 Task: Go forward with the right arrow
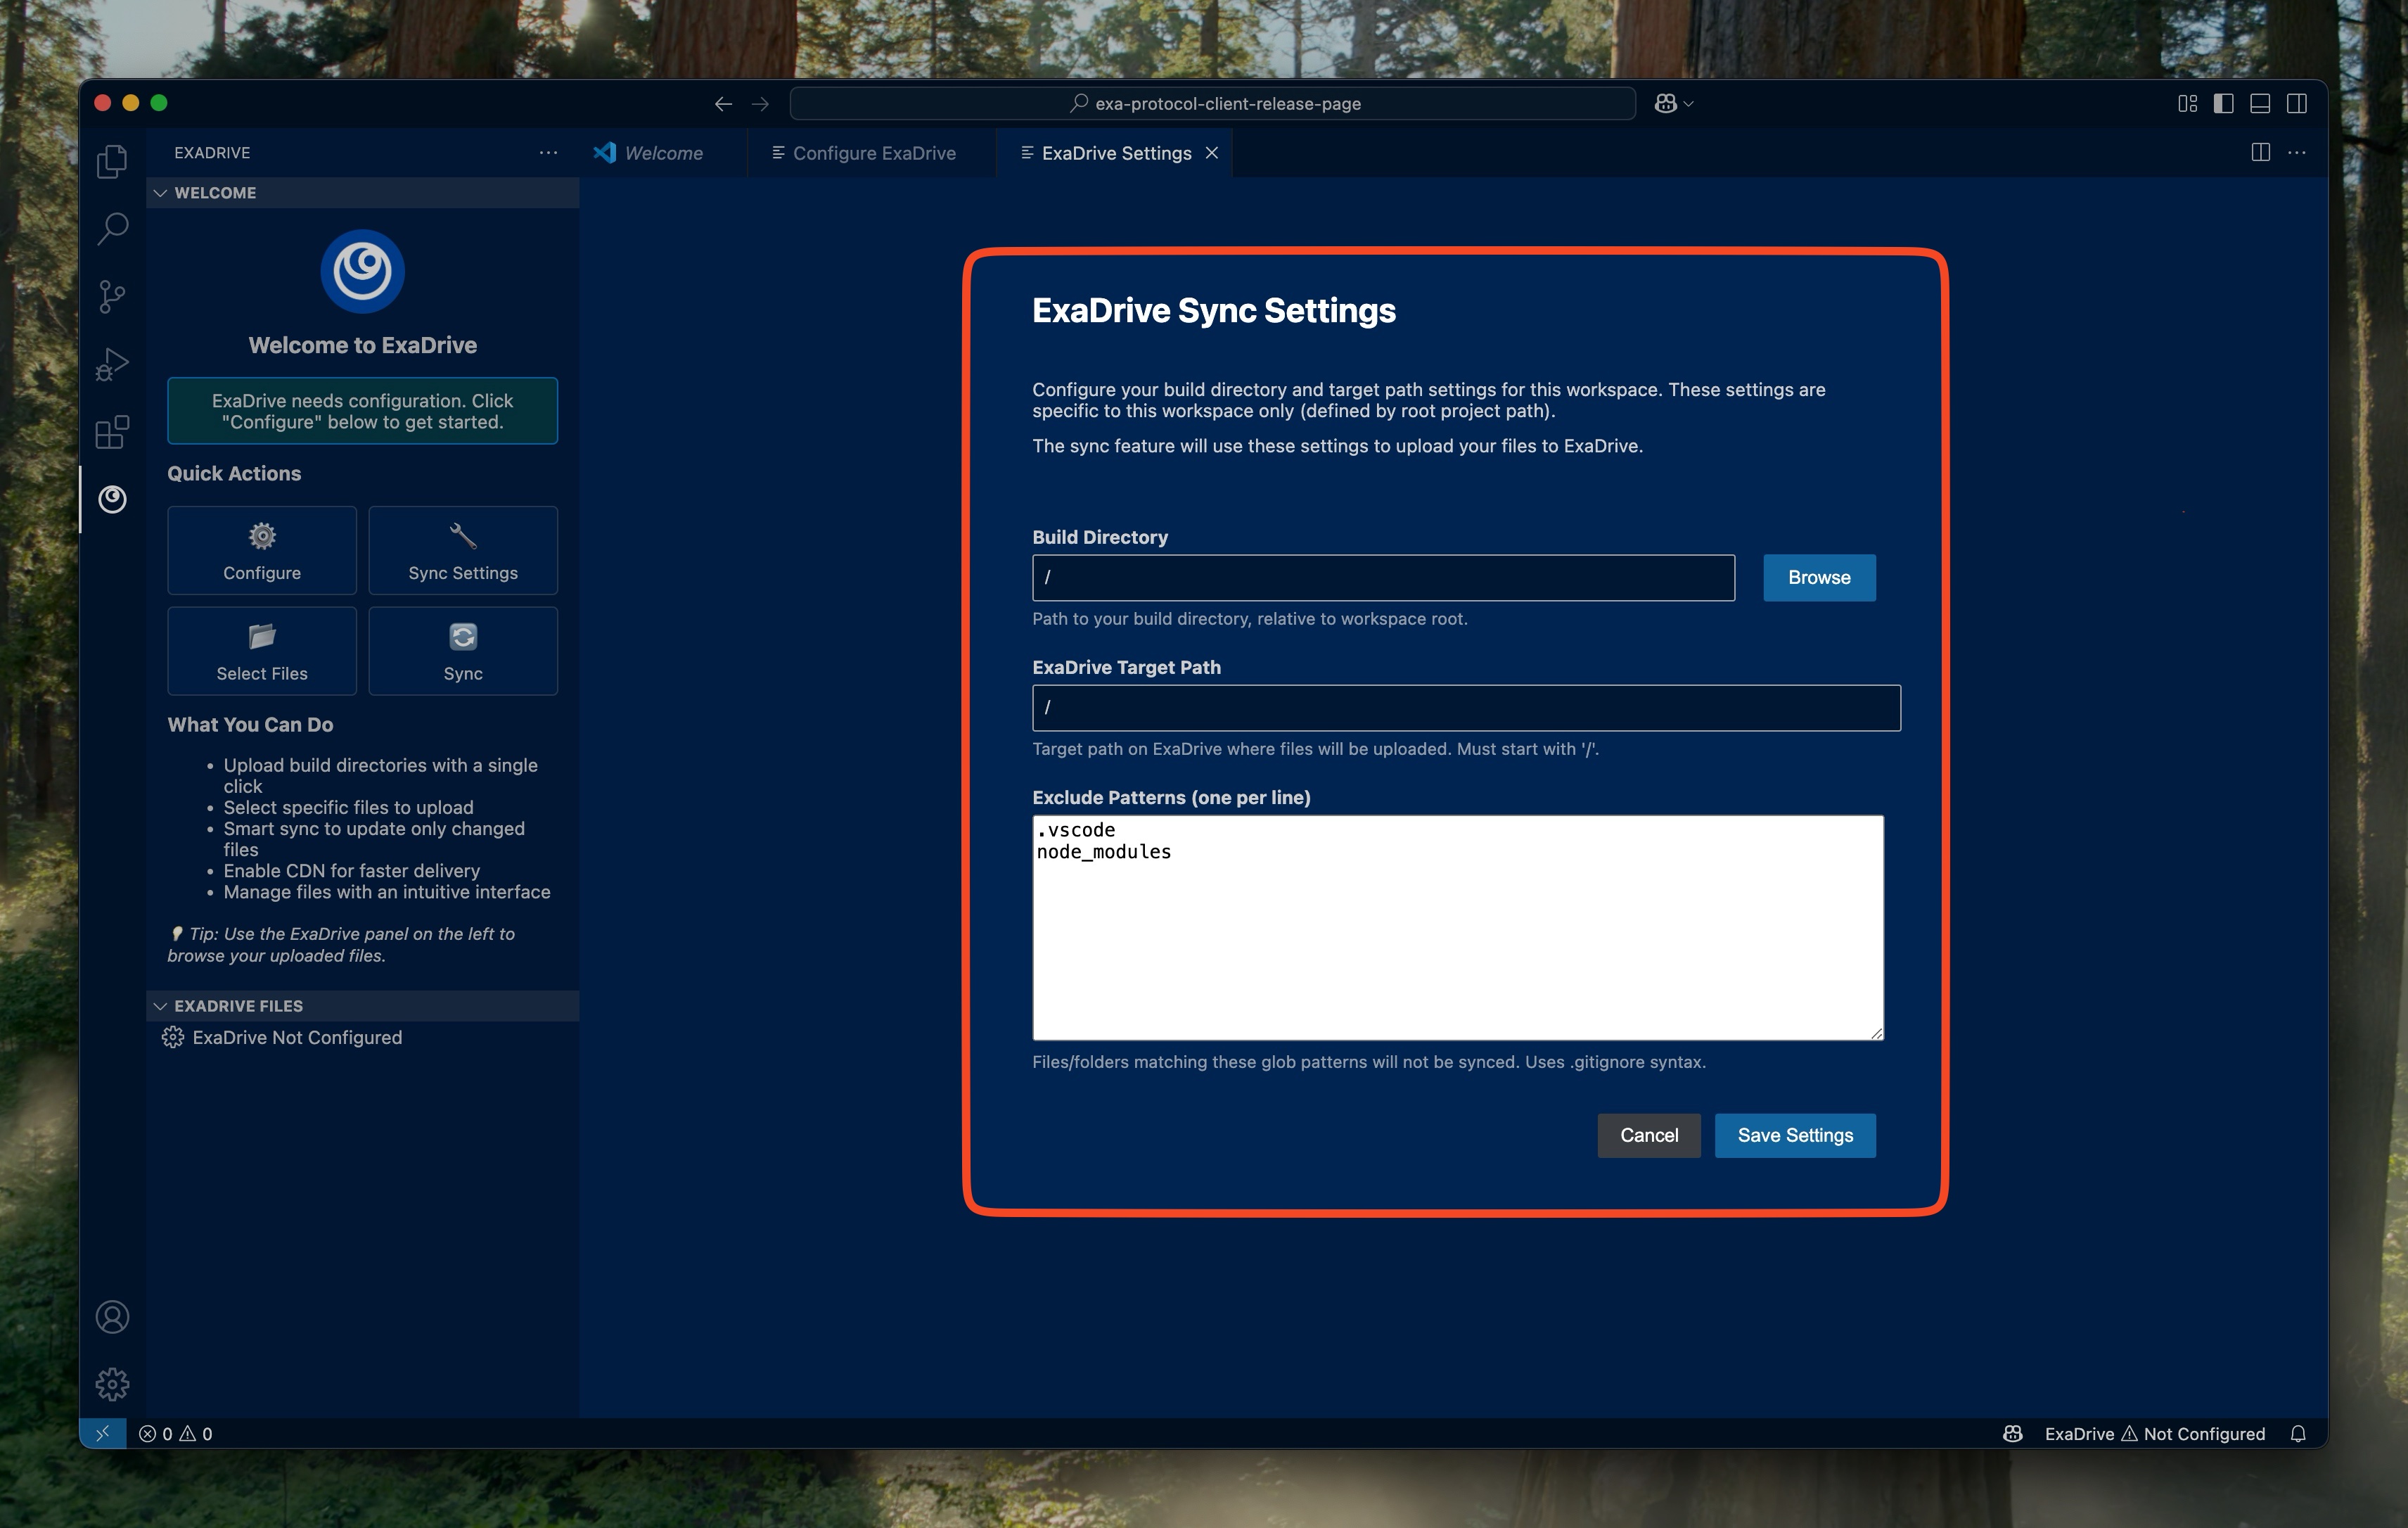click(760, 104)
